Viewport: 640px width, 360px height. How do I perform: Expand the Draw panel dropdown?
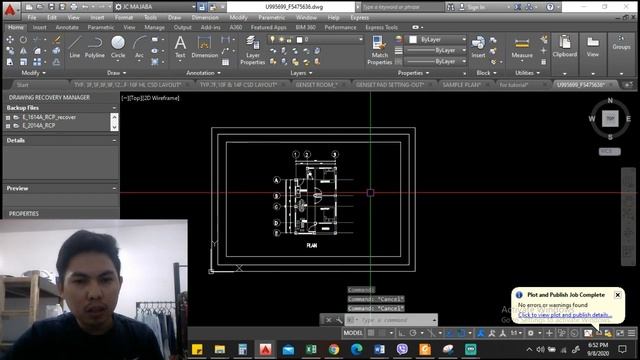click(x=117, y=73)
